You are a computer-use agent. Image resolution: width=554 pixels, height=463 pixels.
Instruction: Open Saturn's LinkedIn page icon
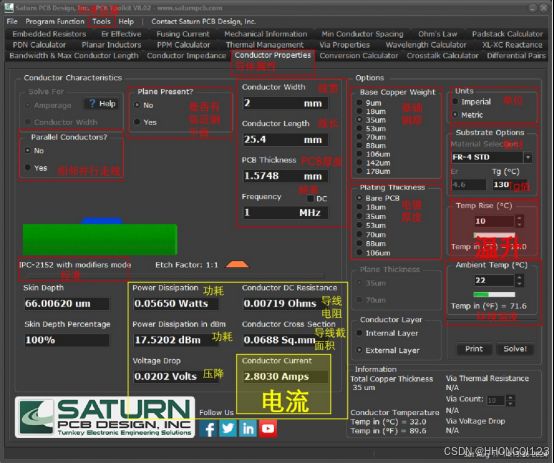coord(248,429)
